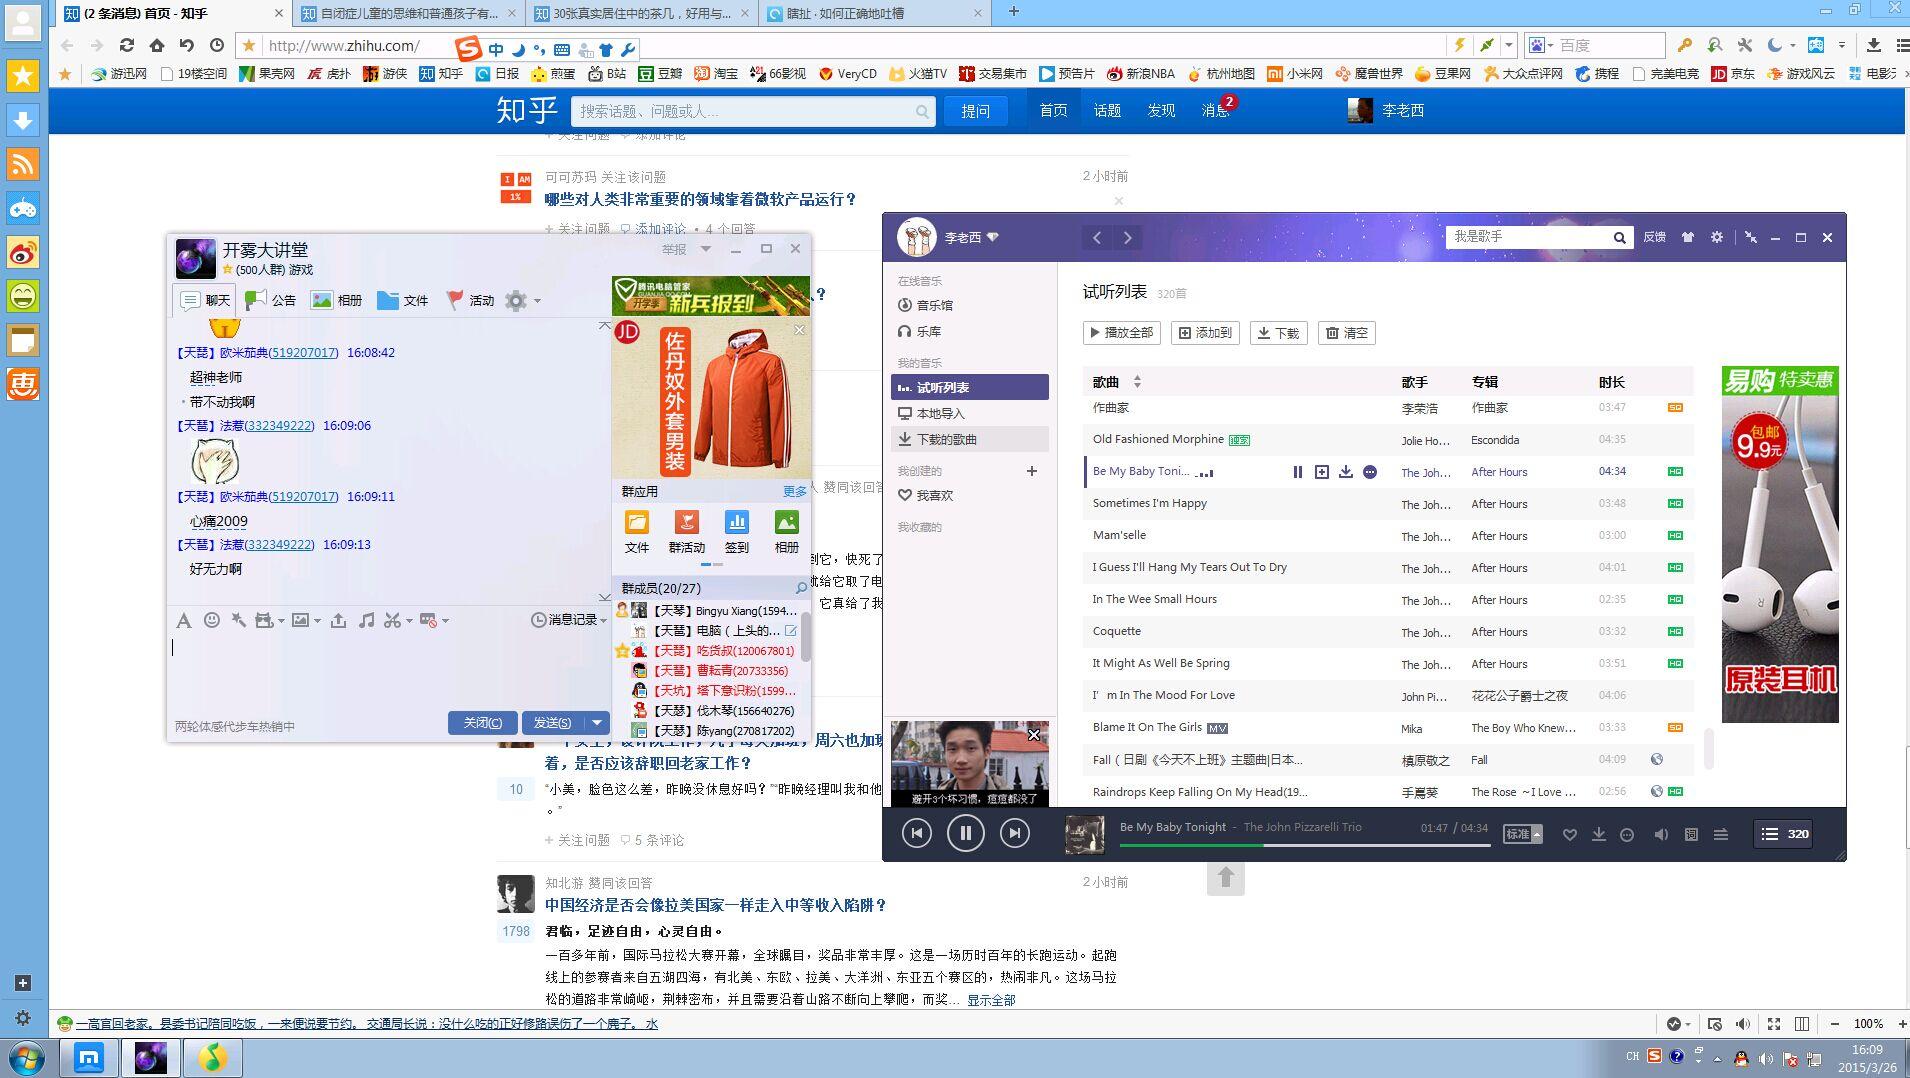Image resolution: width=1910 pixels, height=1078 pixels.
Task: Open 群活动 group app icon
Action: (686, 532)
